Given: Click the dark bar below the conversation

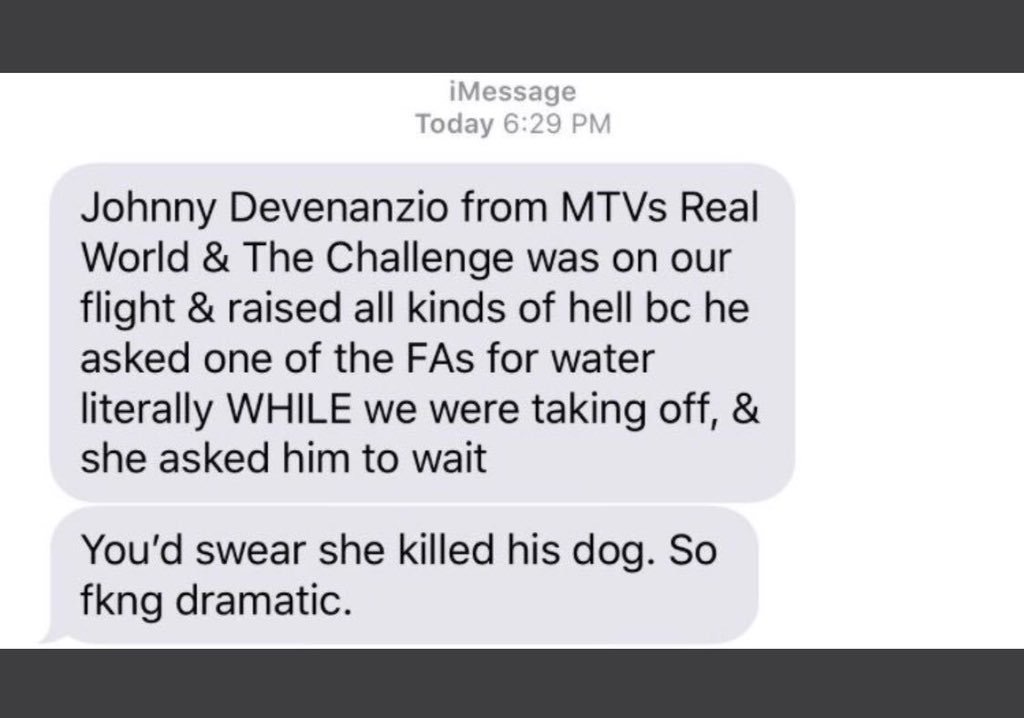Looking at the screenshot, I should click(512, 683).
